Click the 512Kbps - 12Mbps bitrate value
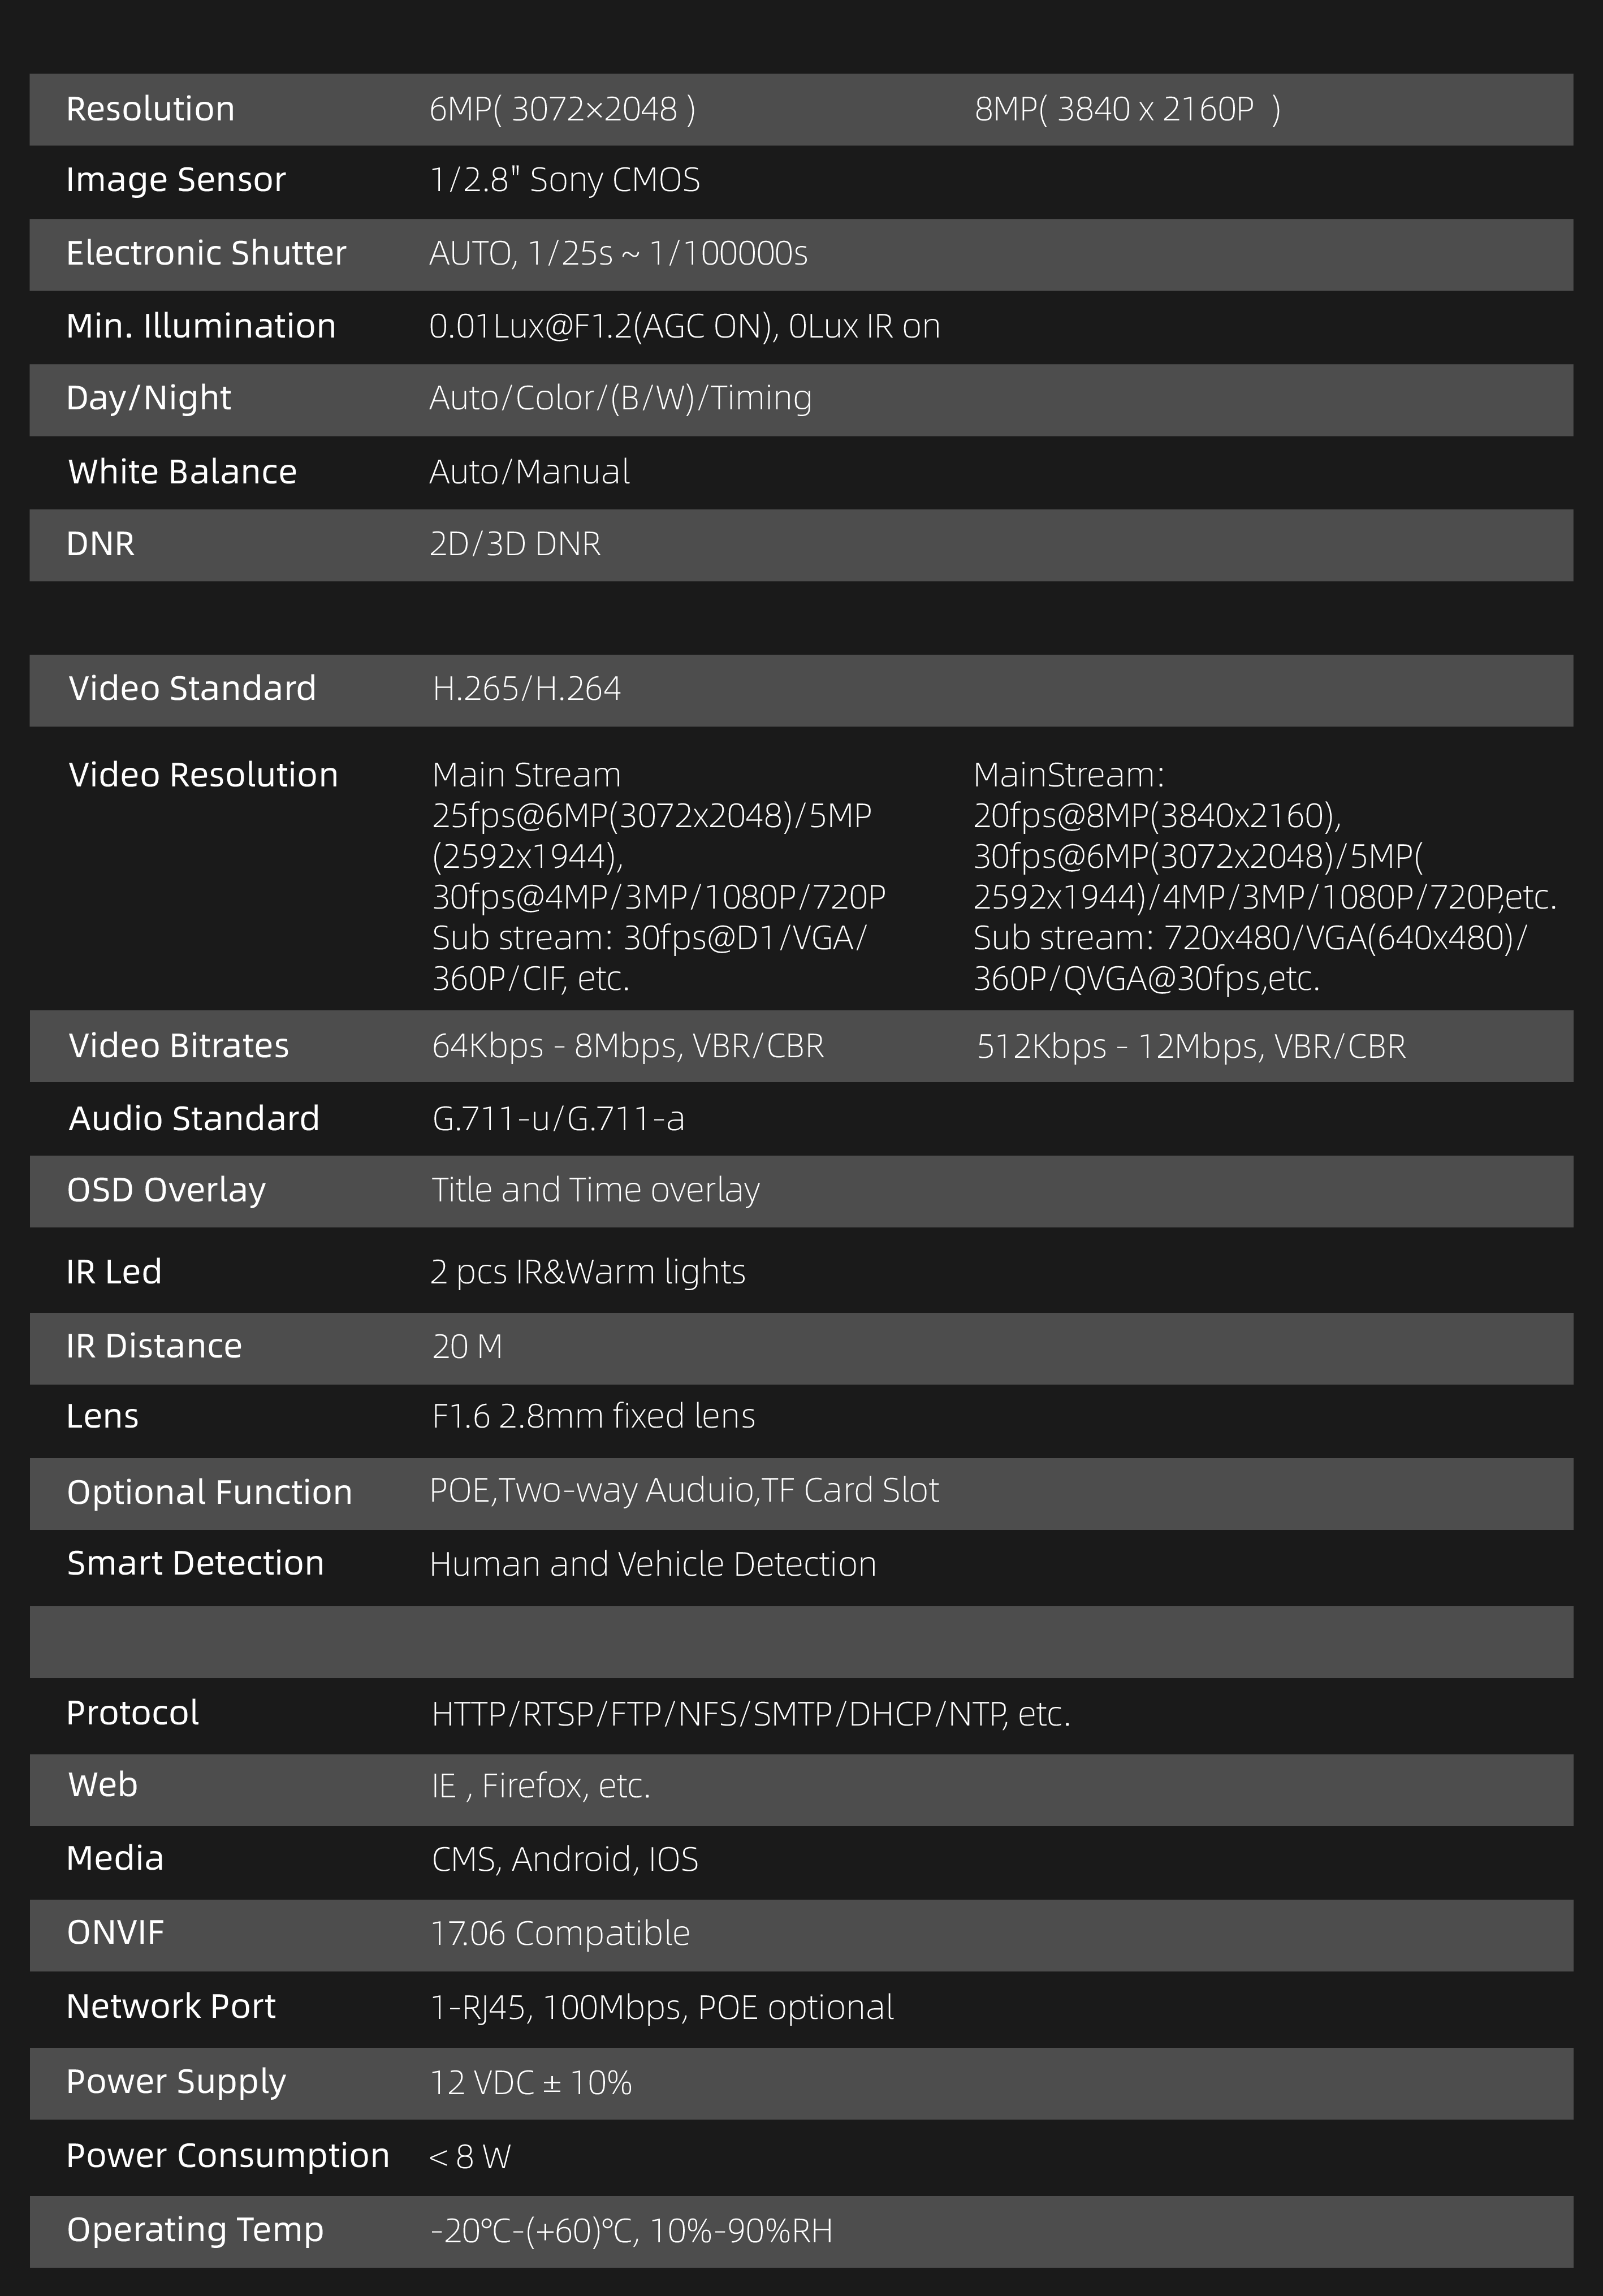The image size is (1603, 2296). click(1191, 1047)
